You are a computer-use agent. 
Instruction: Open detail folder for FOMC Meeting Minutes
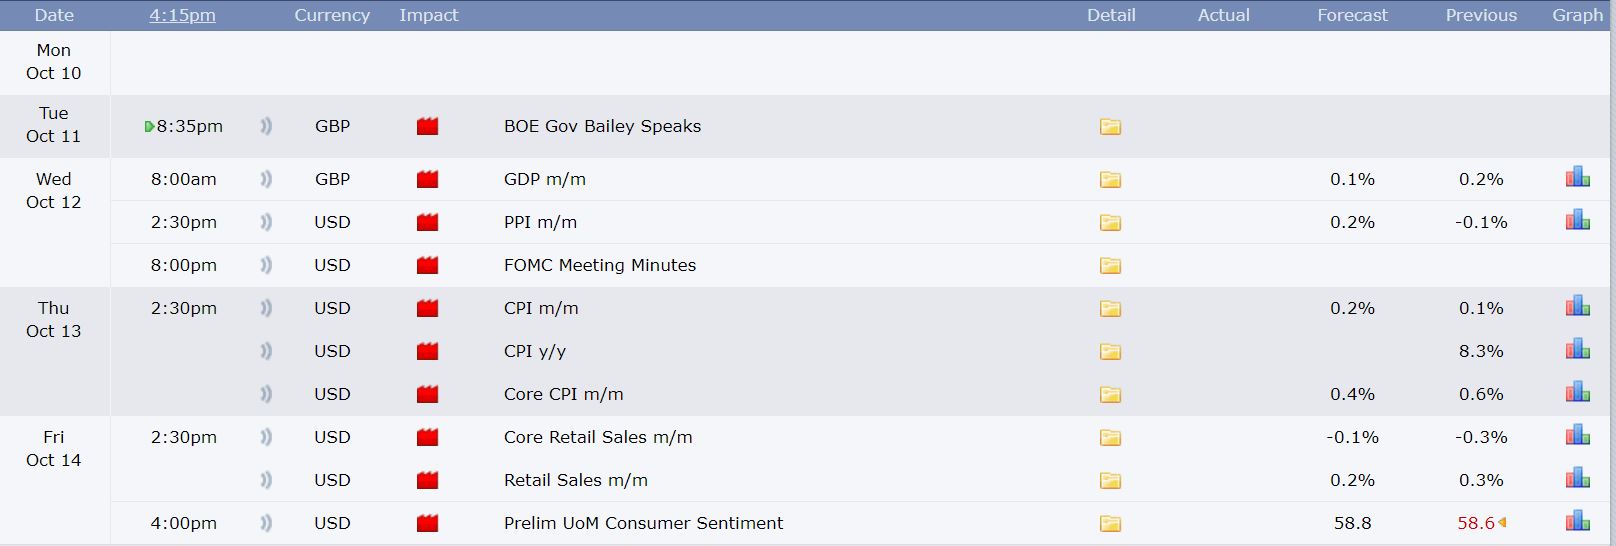coord(1110,266)
